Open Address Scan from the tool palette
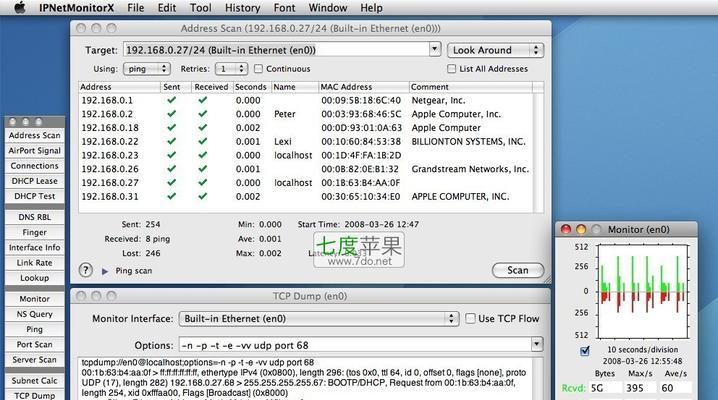 click(34, 135)
